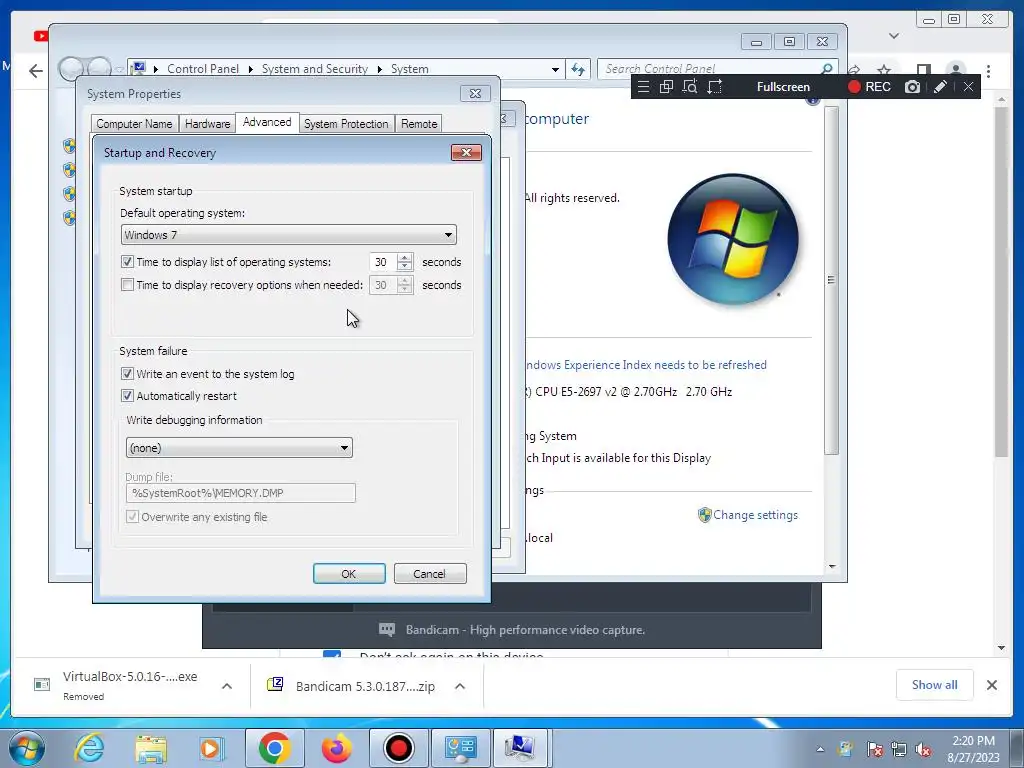Close Chrome downloads bar

click(991, 685)
